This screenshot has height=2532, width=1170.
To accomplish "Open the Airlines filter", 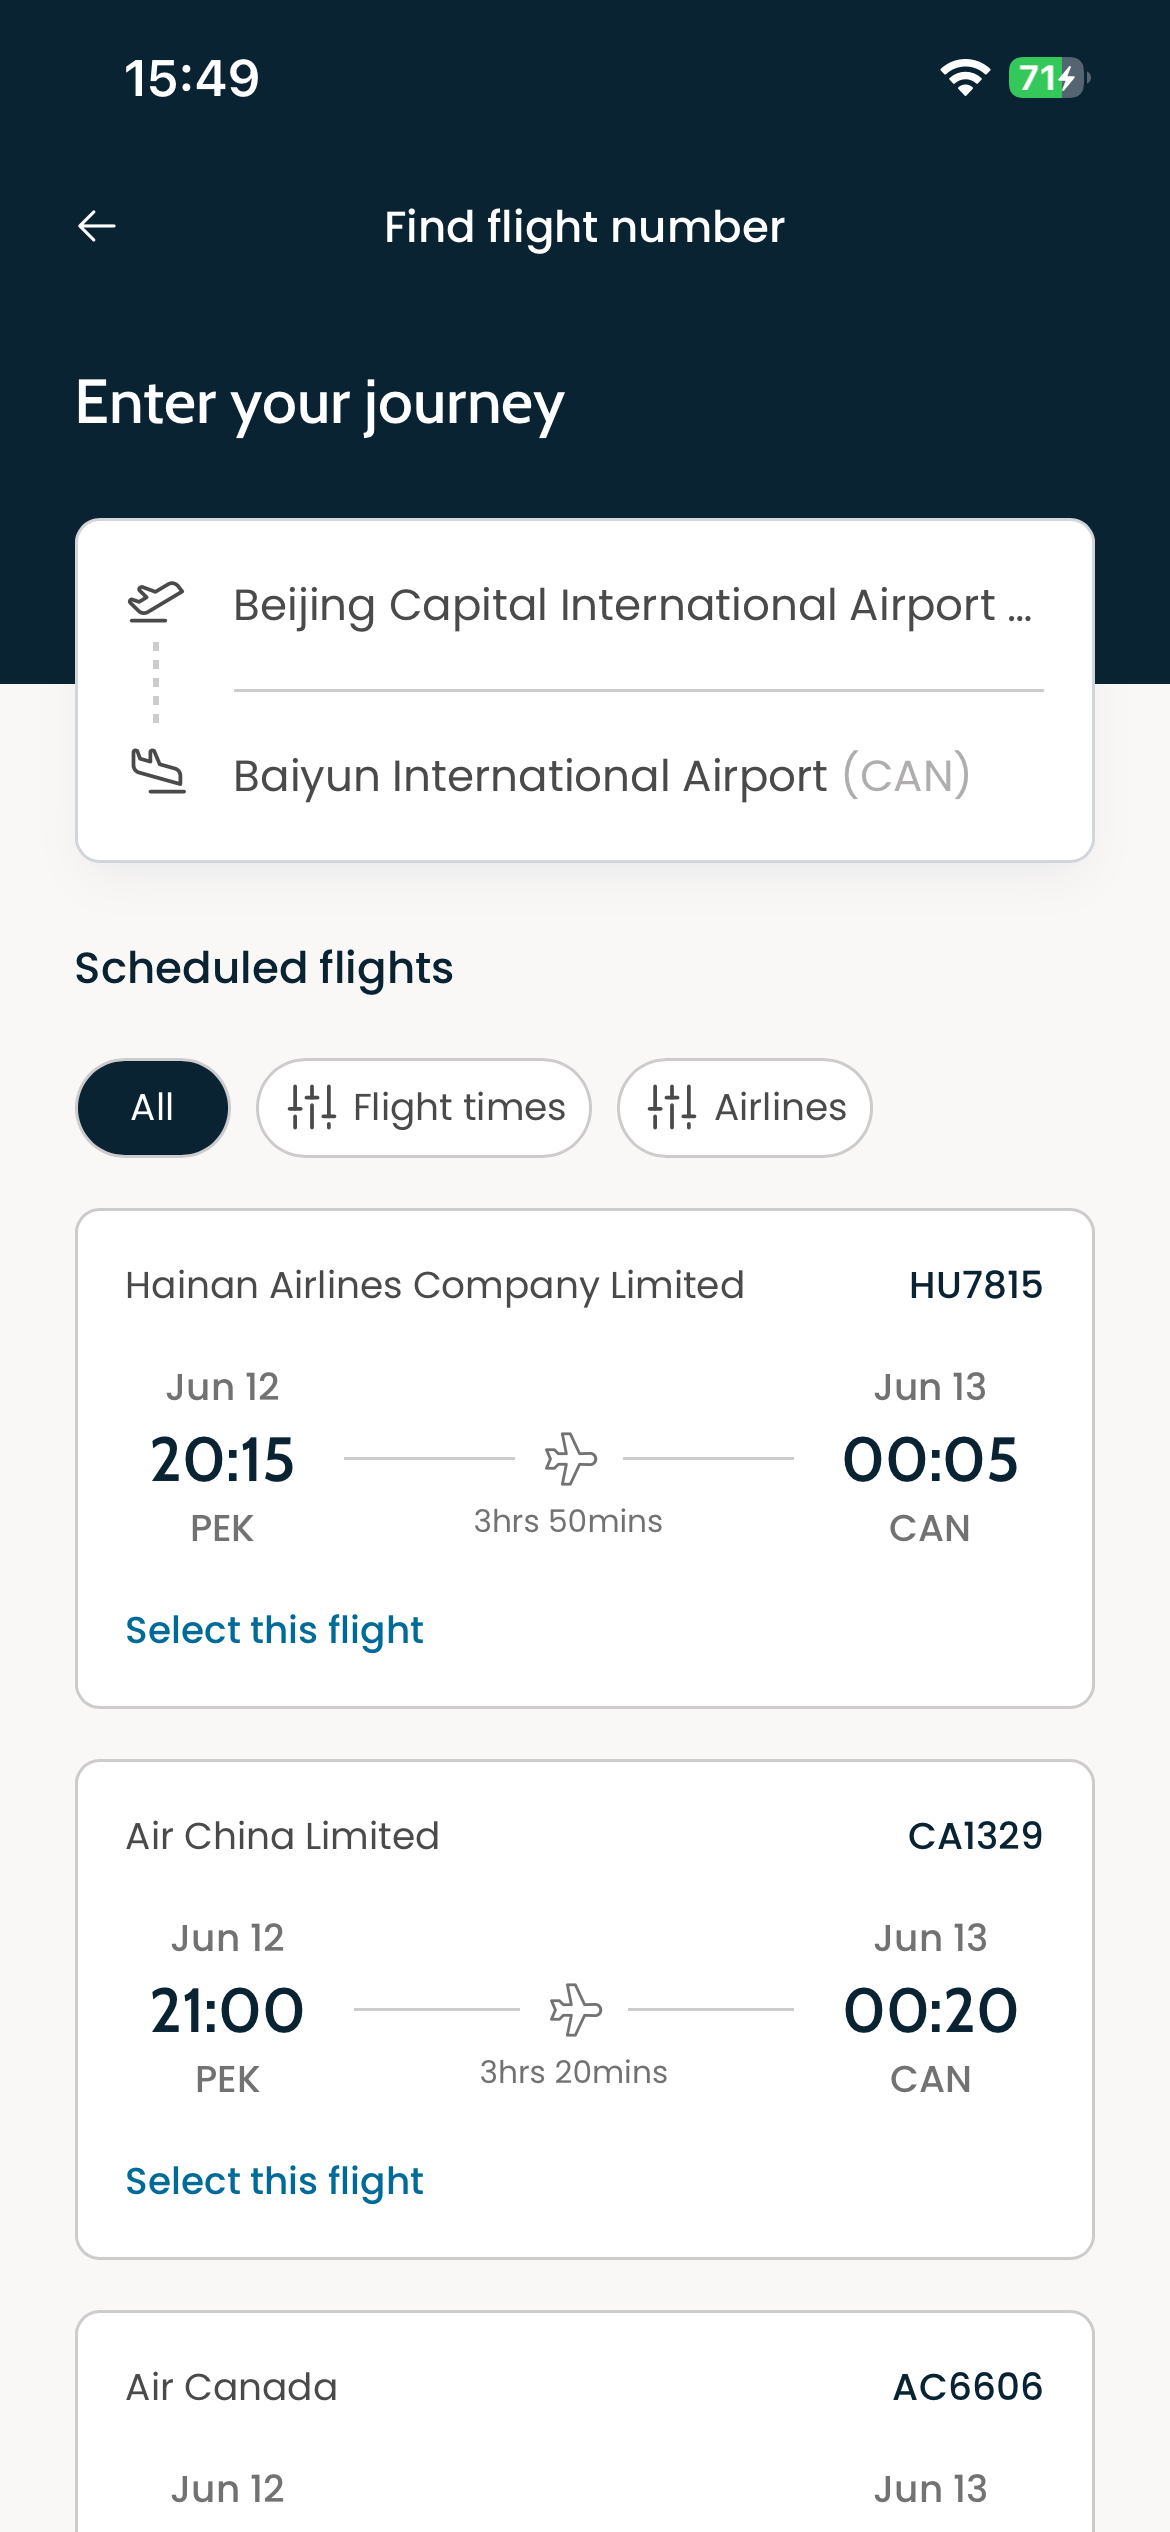I will [745, 1108].
